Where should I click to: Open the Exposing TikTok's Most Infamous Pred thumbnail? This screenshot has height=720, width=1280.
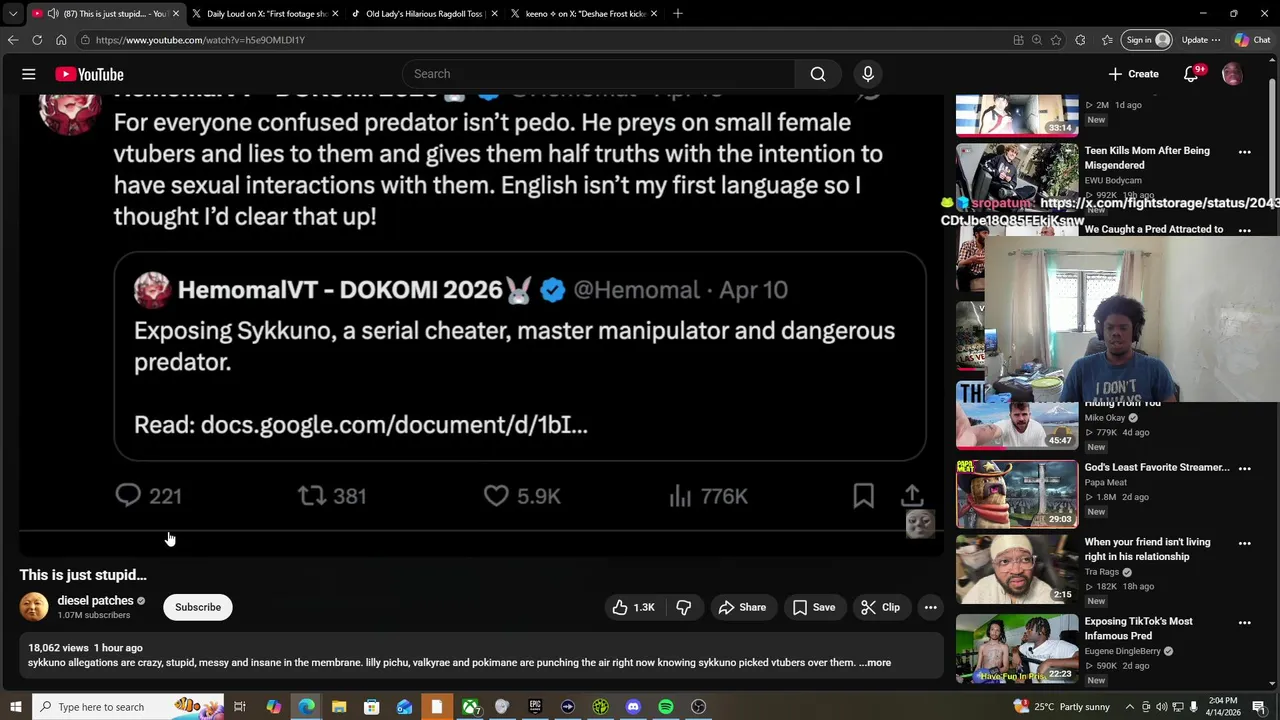click(x=1017, y=647)
